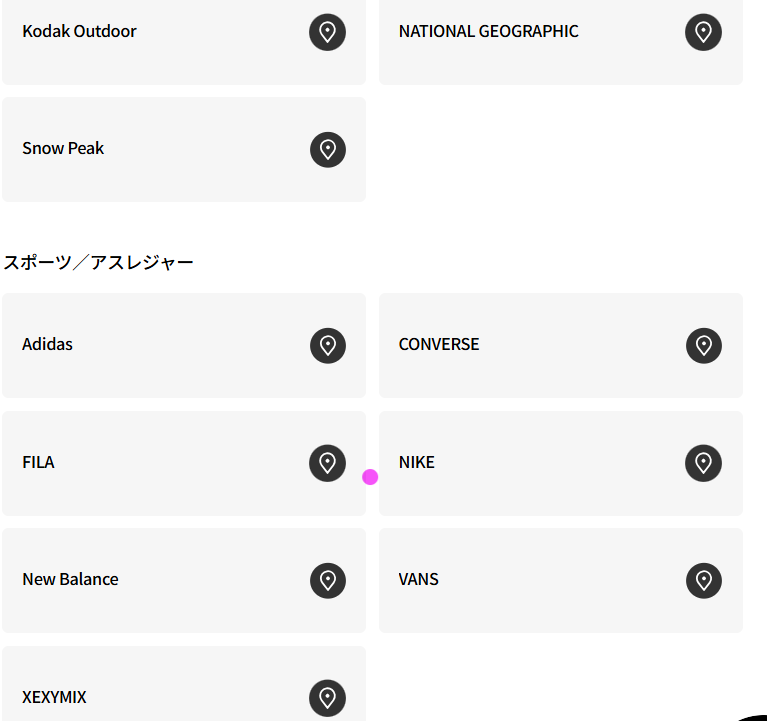Click the NIKE location pin icon
The image size is (767, 721).
[703, 463]
